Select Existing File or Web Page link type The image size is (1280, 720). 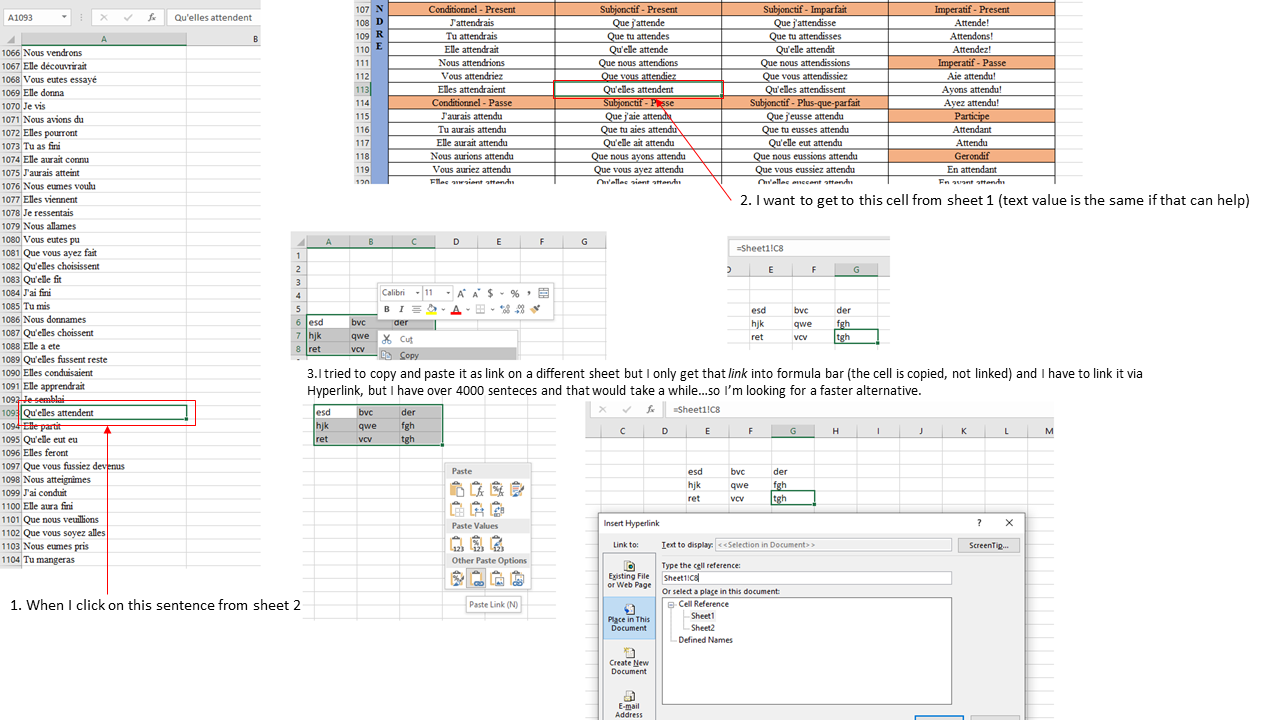pos(629,574)
